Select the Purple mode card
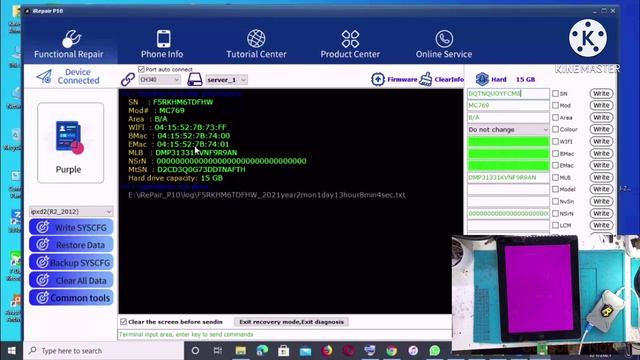Screen dimensions: 640x360 point(71,143)
